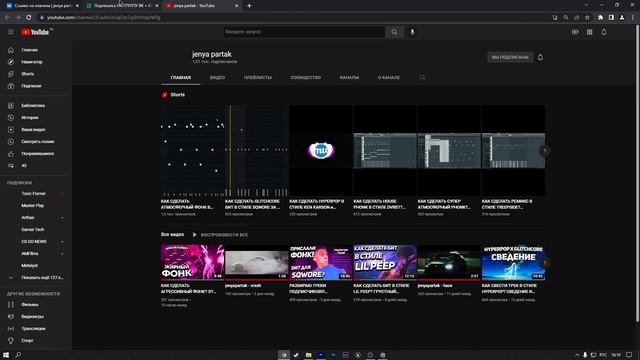Search within jenya partak channel icon

[422, 78]
